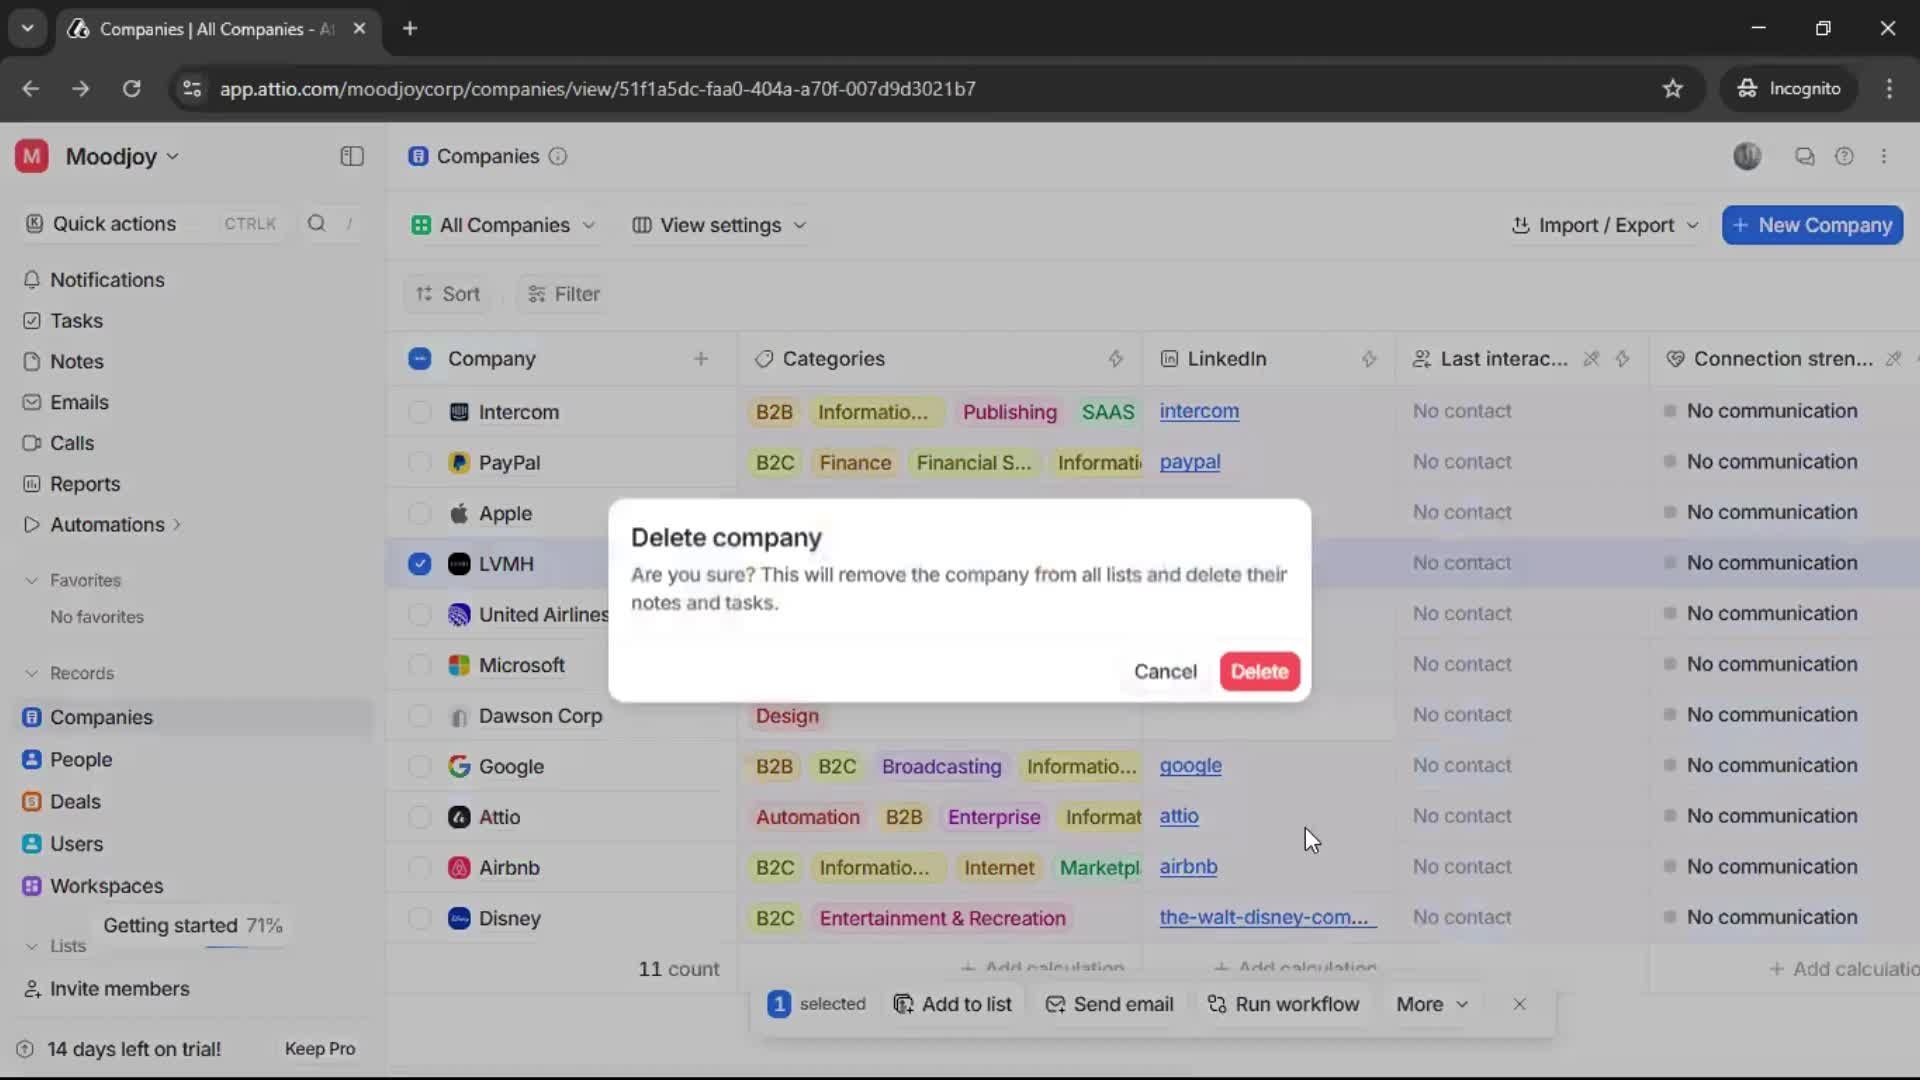The height and width of the screenshot is (1080, 1920).
Task: Open the help menu at top right
Action: (1845, 157)
